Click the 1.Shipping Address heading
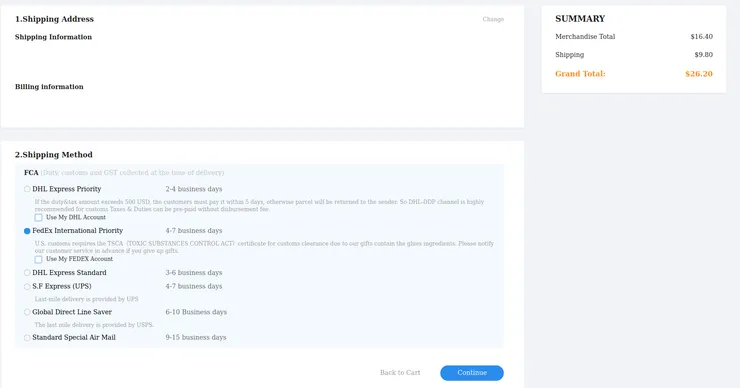Image resolution: width=740 pixels, height=388 pixels. pyautogui.click(x=54, y=19)
